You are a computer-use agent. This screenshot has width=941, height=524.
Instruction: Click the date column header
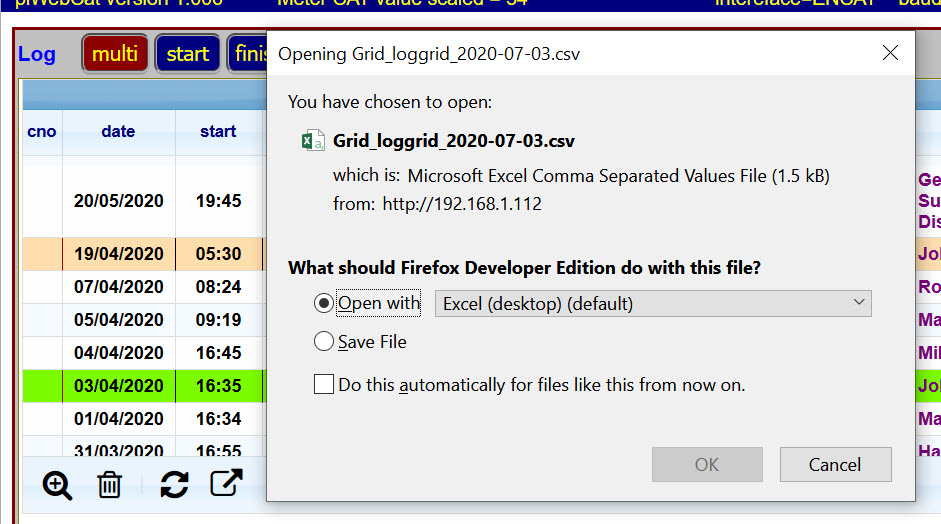(x=118, y=132)
